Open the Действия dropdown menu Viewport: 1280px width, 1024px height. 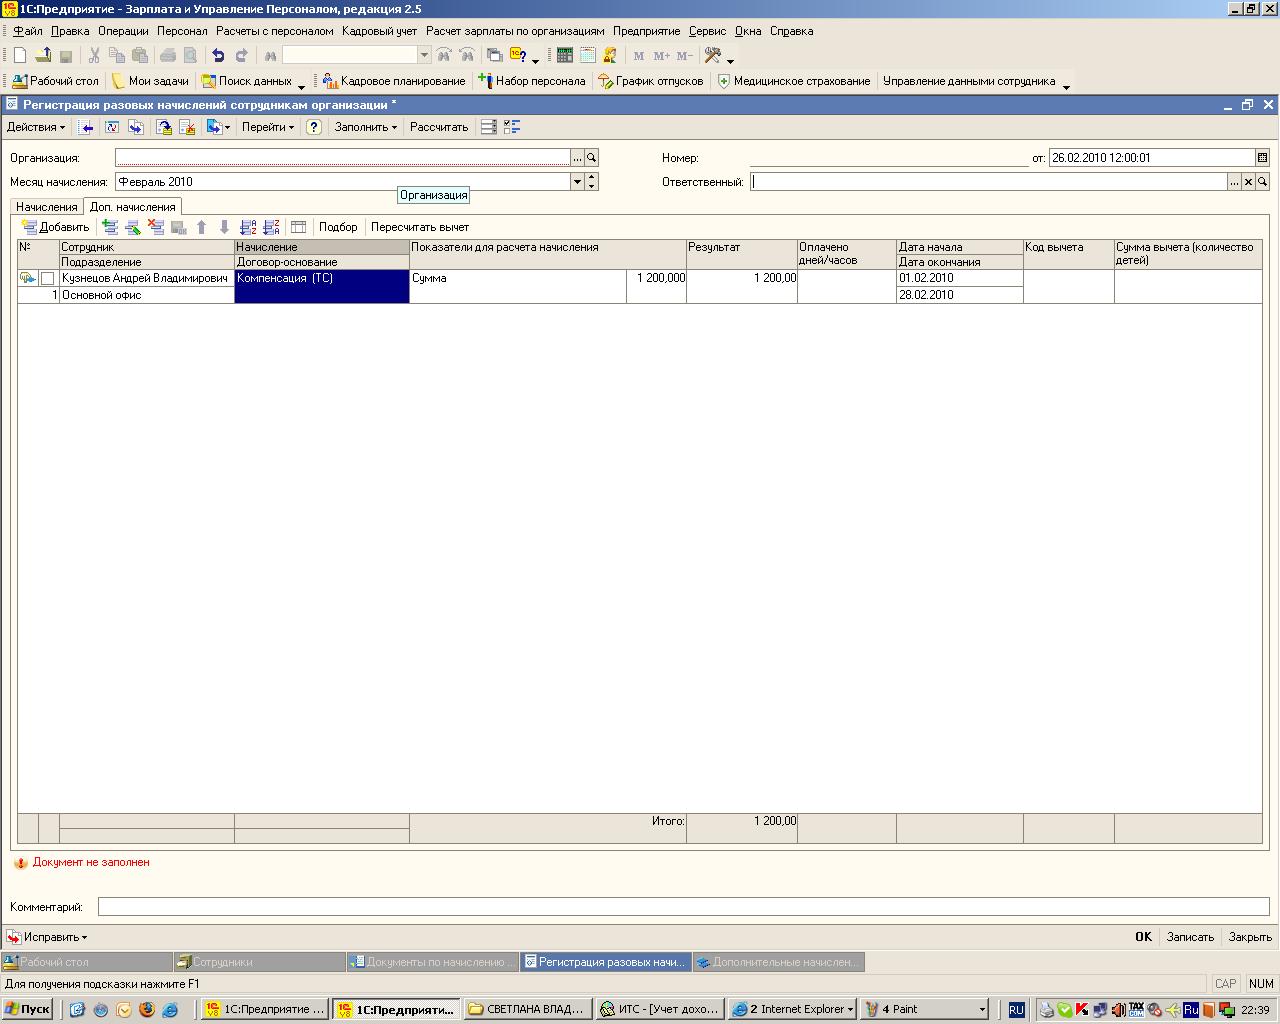pyautogui.click(x=36, y=127)
